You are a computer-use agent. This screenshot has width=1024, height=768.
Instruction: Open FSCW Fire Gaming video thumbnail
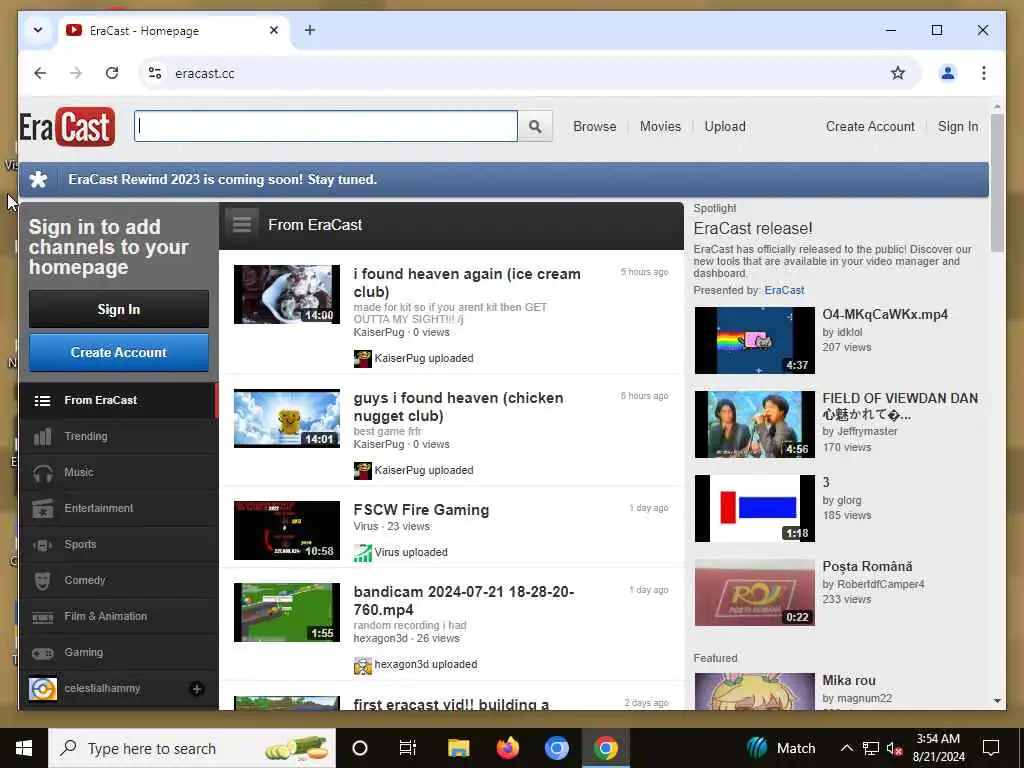tap(287, 530)
